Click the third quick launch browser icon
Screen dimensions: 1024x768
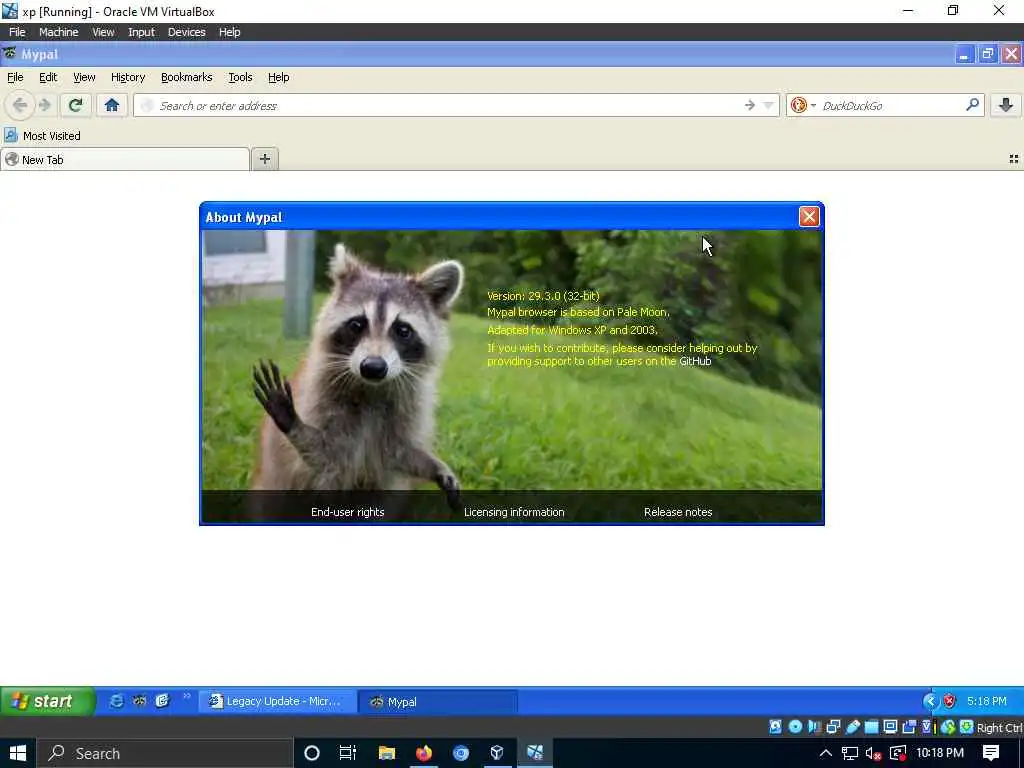point(162,701)
